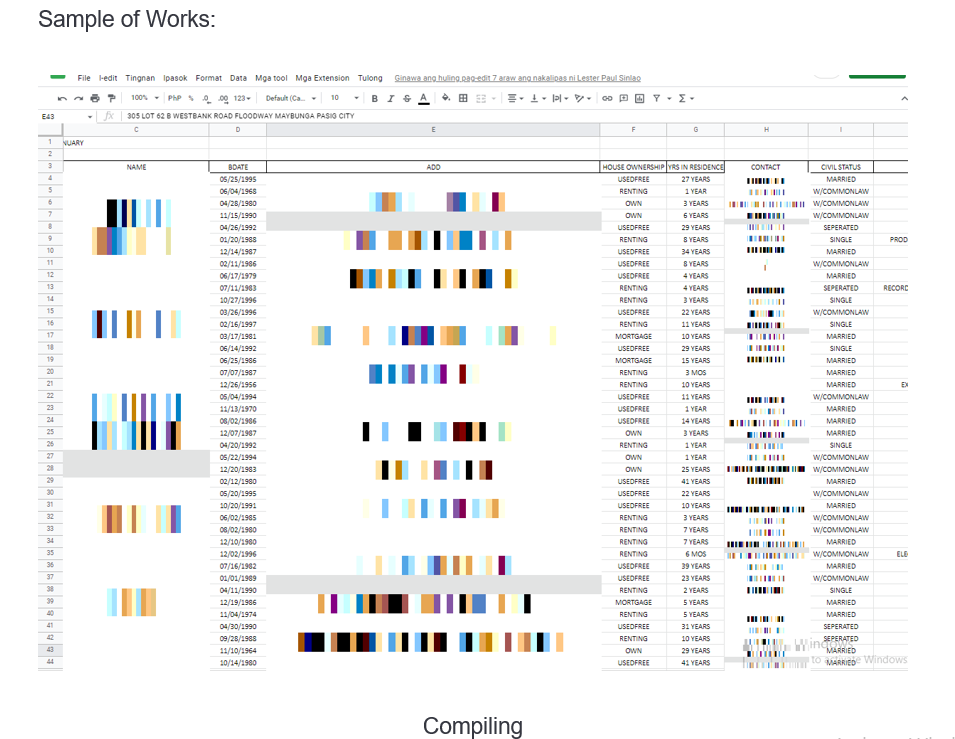Viewport: 955px width, 739px height.
Task: Select column E header
Action: click(x=433, y=130)
